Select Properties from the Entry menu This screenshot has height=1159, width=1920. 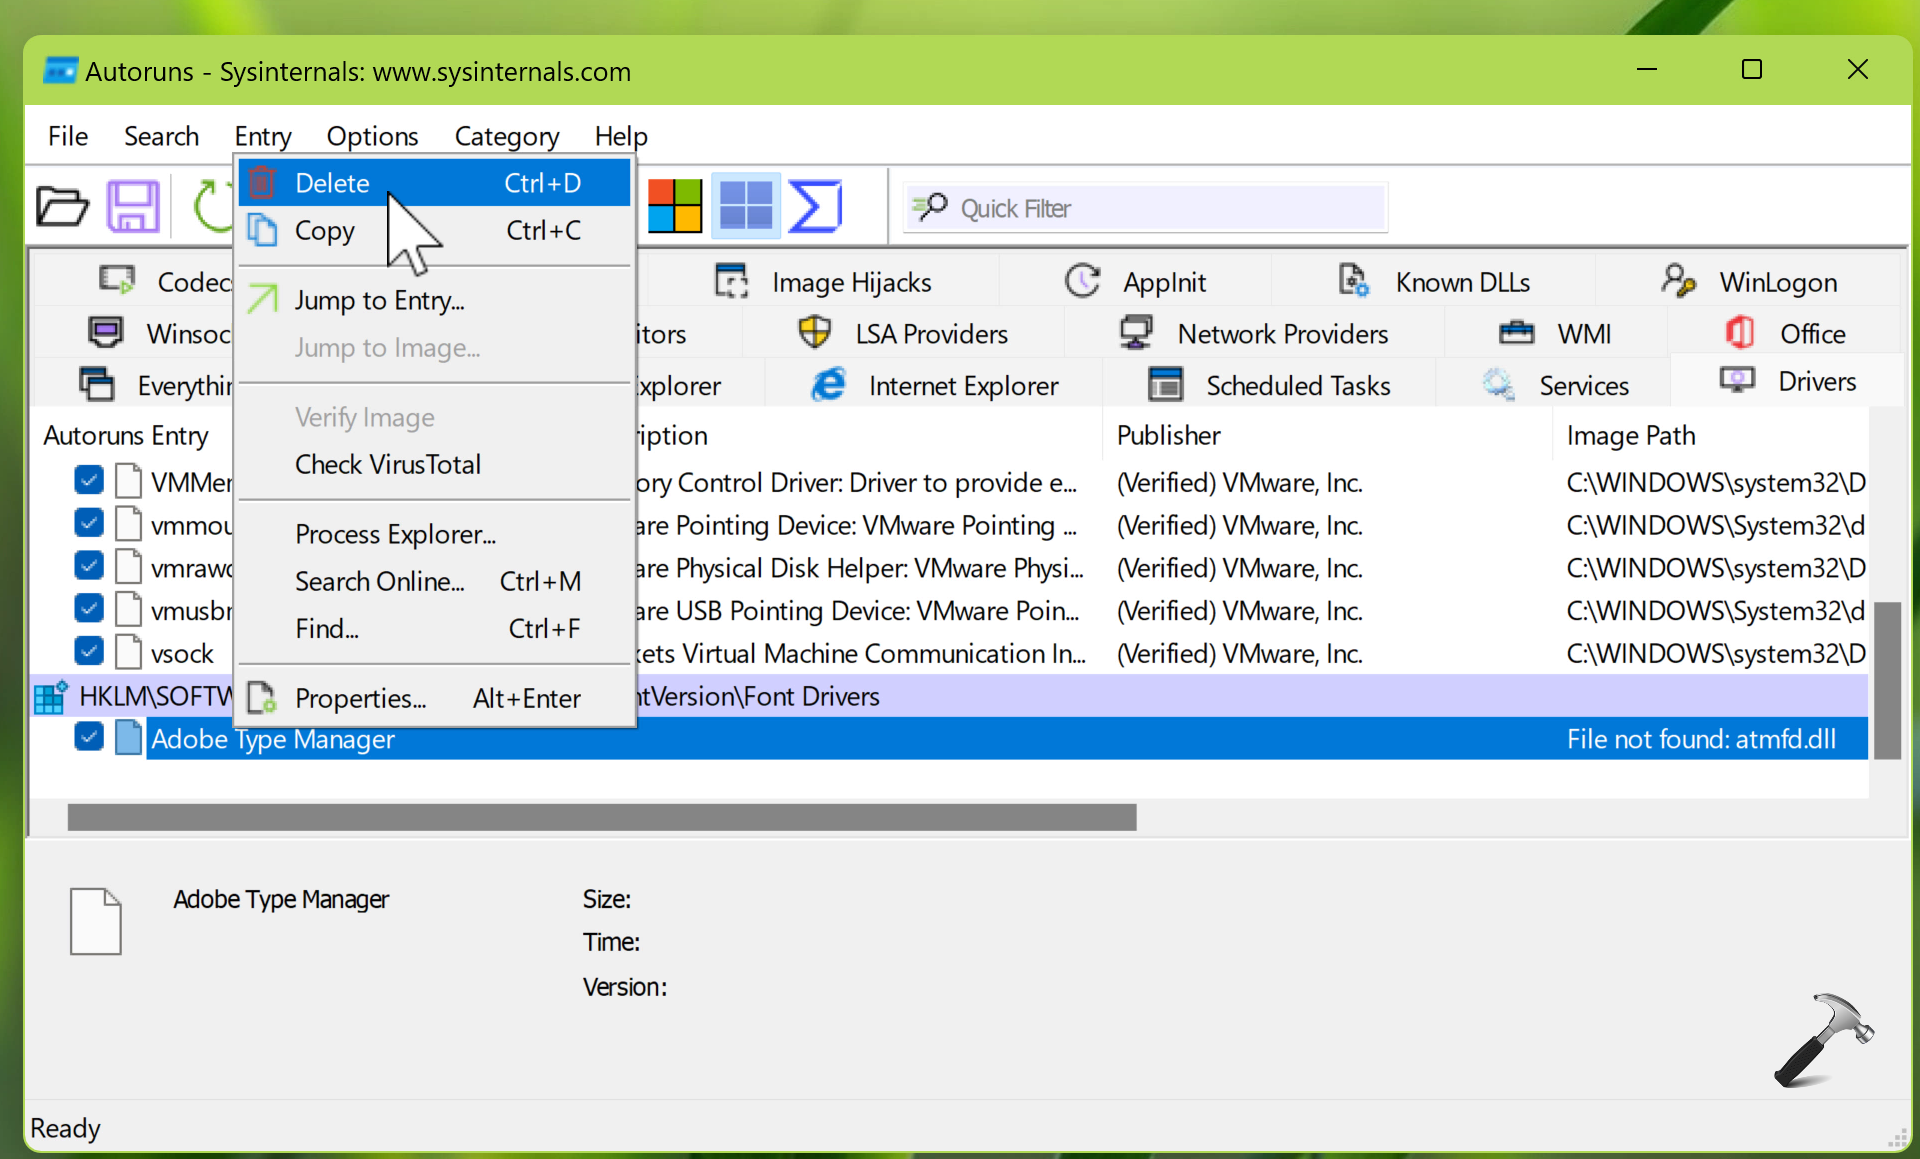[x=360, y=698]
